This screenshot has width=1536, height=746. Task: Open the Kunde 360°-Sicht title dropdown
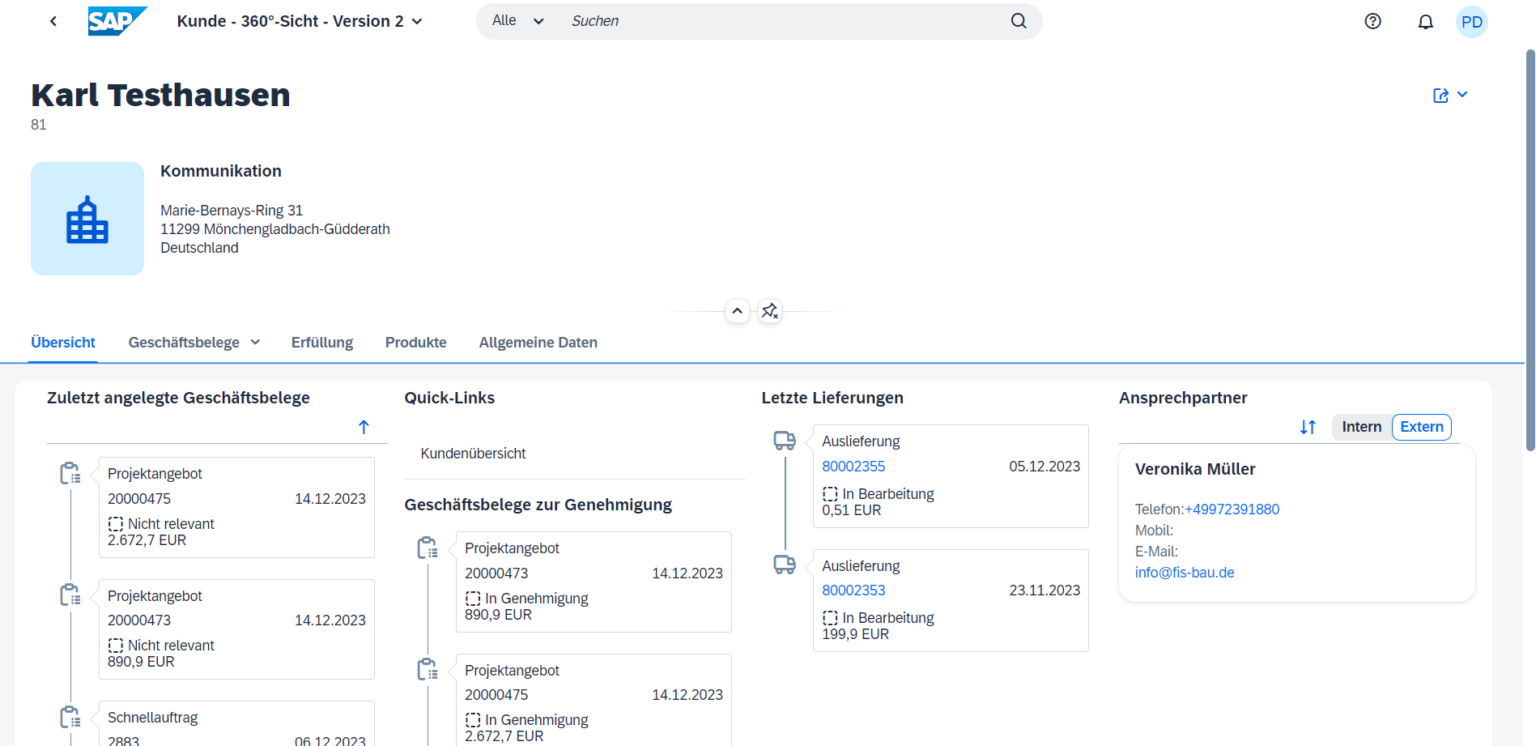pos(300,21)
